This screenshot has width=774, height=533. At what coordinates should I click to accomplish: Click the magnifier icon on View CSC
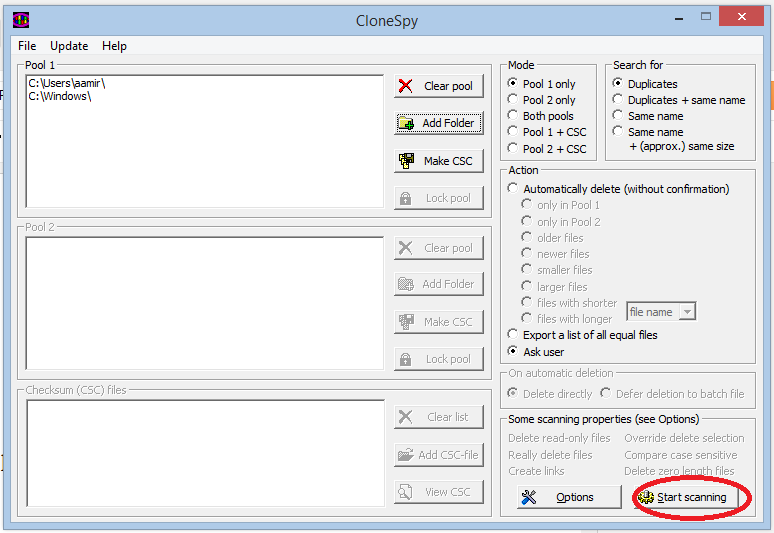tap(405, 492)
